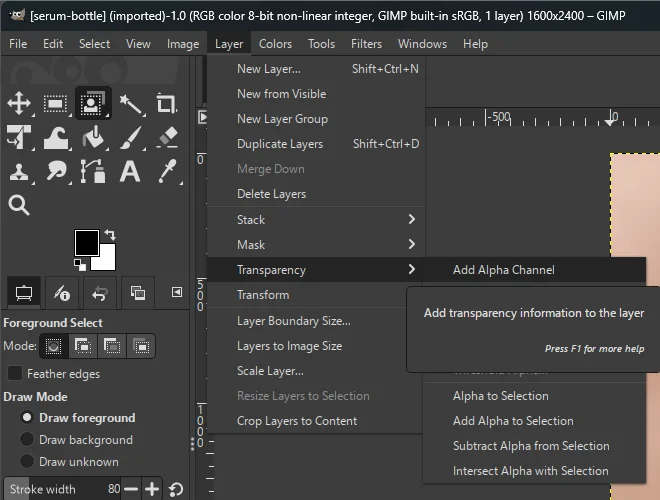This screenshot has width=660, height=500.
Task: Expand the Stack submenu
Action: pos(316,220)
